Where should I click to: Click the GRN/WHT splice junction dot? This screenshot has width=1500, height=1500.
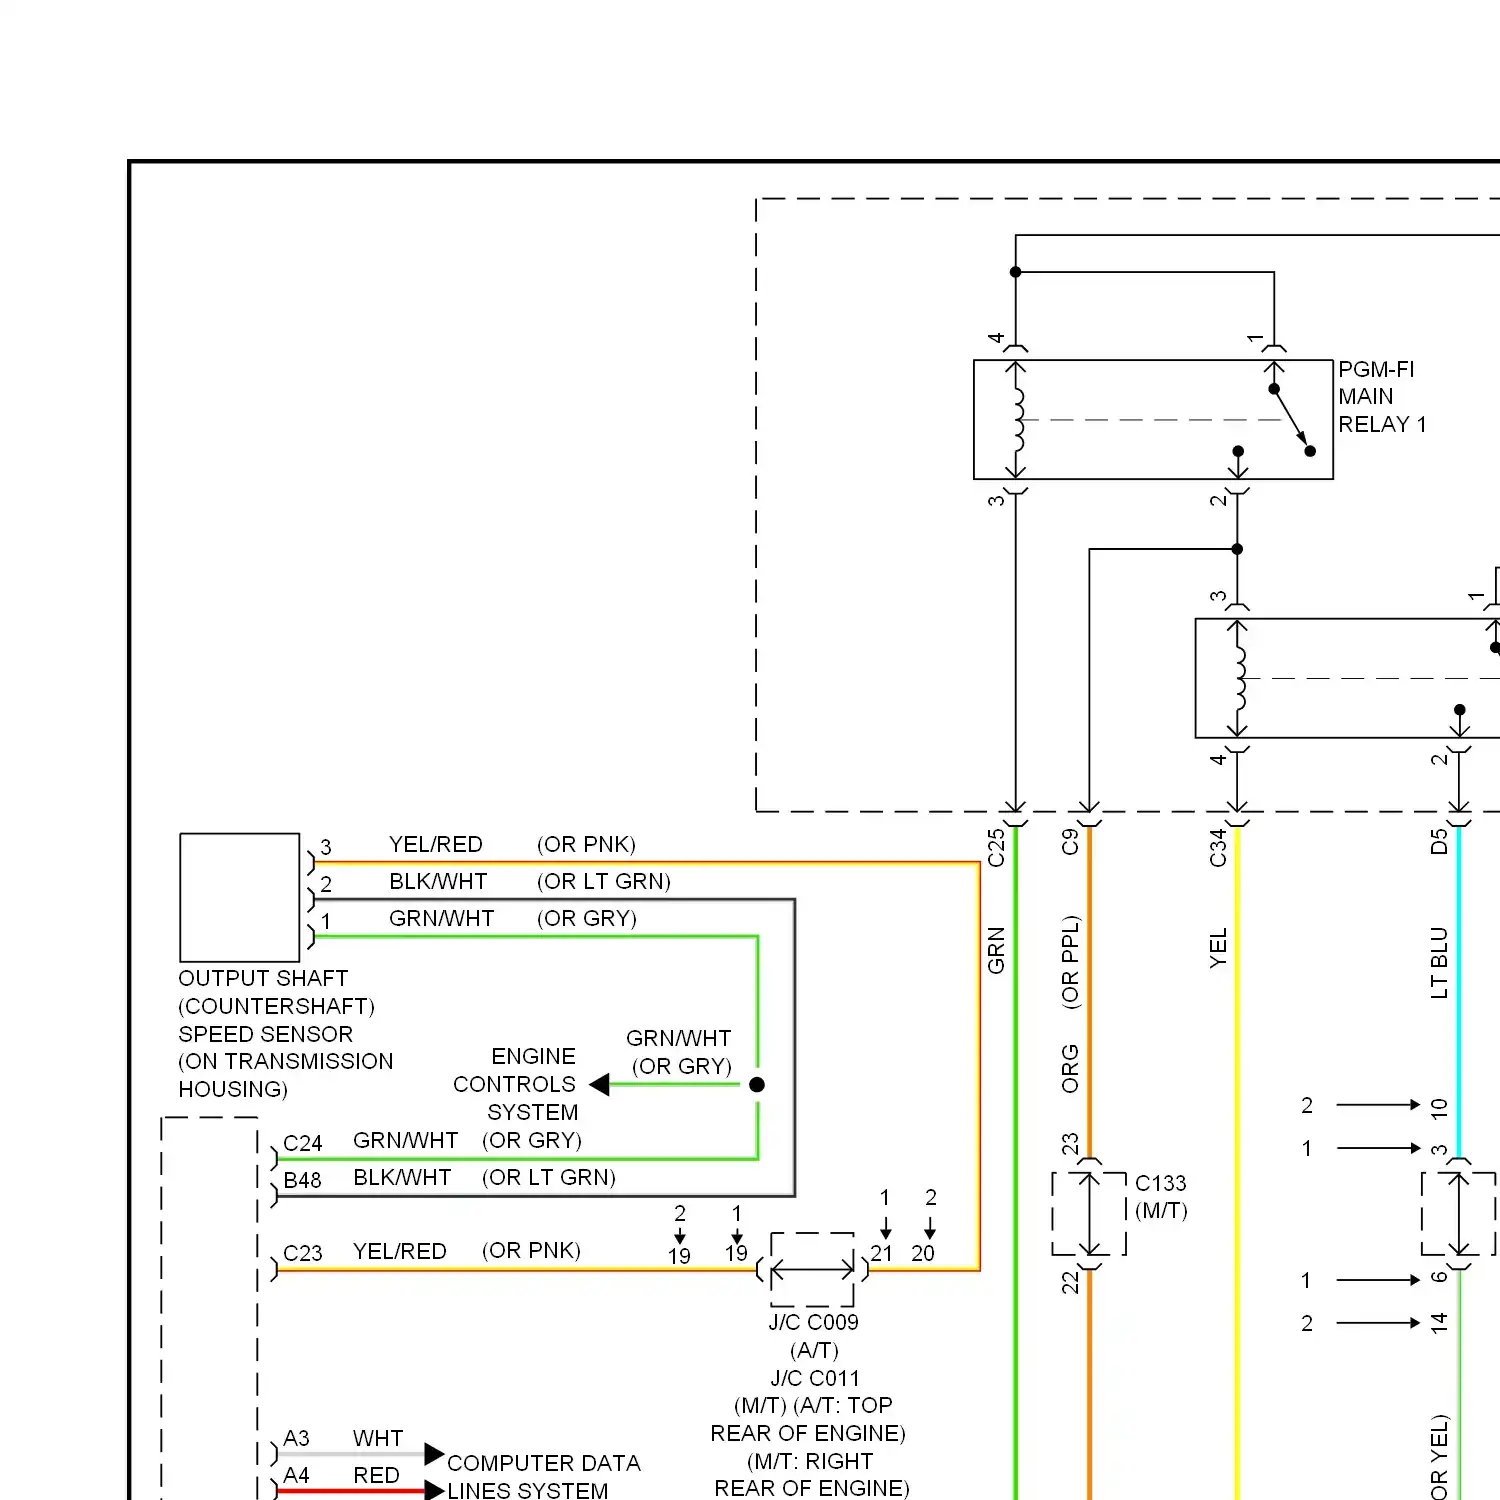click(757, 1084)
